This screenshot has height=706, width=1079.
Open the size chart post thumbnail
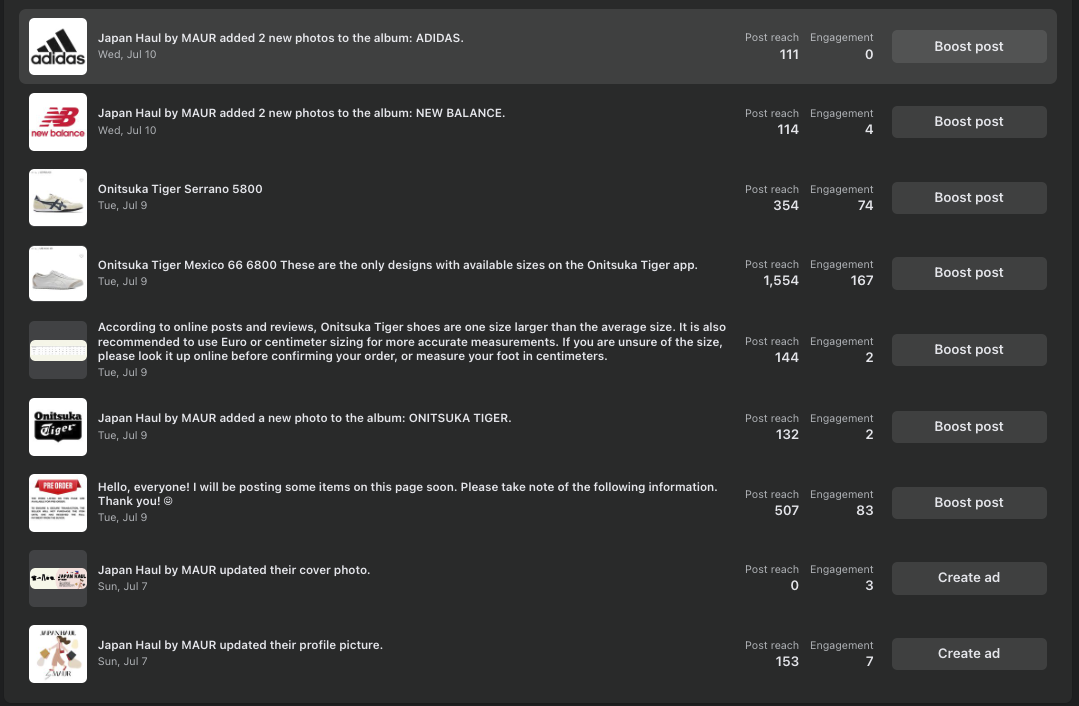point(58,350)
